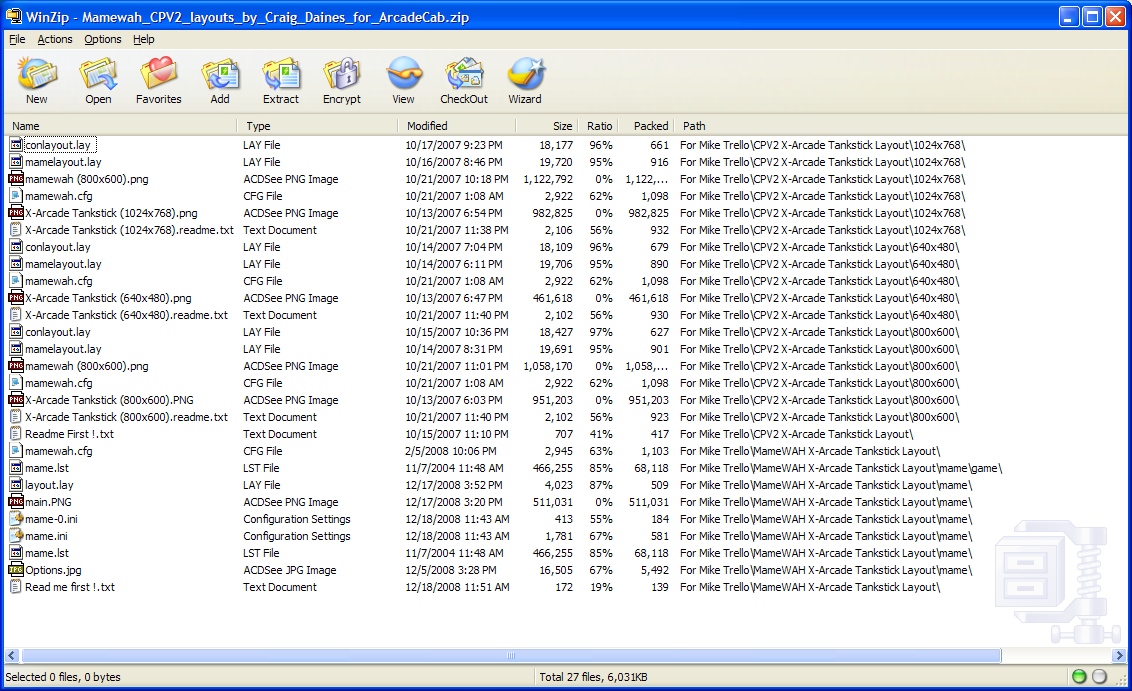The image size is (1132, 691).
Task: Click the file icon of layout.lay
Action: pyautogui.click(x=16, y=484)
